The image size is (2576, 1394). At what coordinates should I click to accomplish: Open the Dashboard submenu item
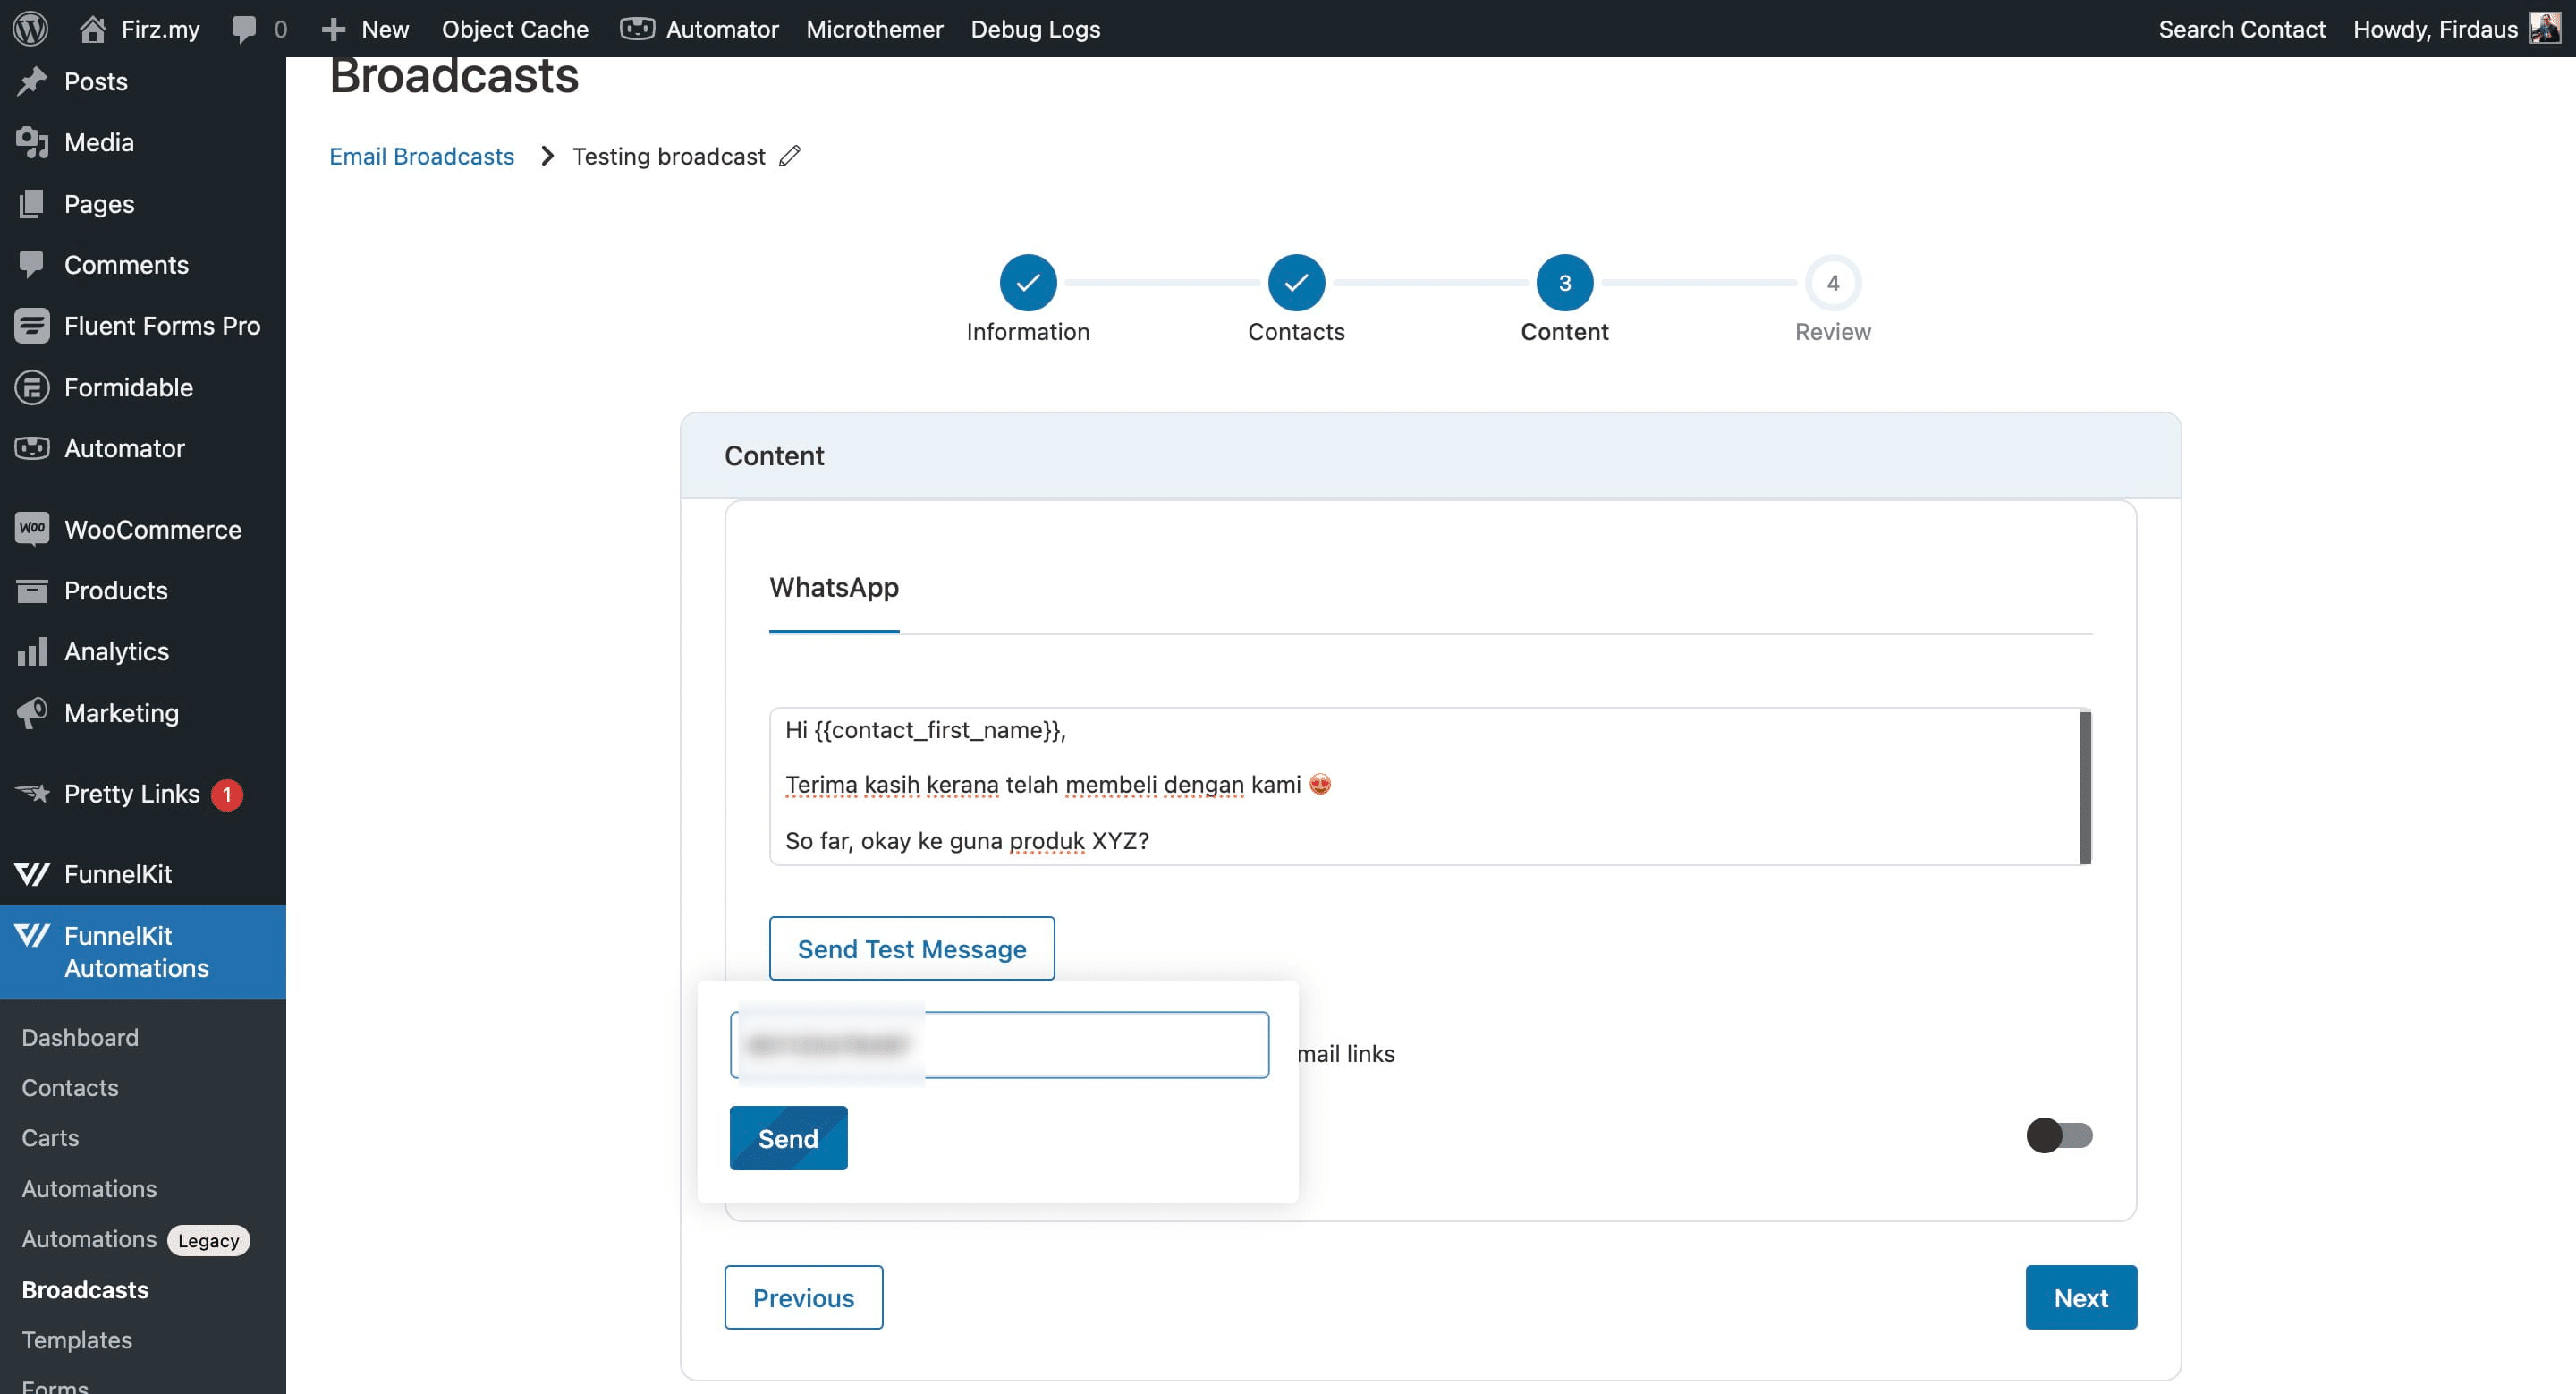pyautogui.click(x=80, y=1037)
